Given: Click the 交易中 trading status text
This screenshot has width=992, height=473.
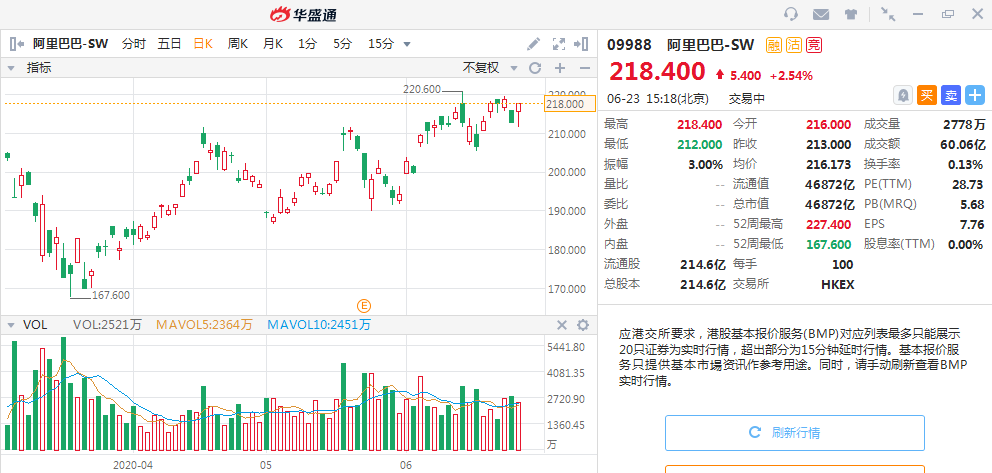Looking at the screenshot, I should point(747,99).
